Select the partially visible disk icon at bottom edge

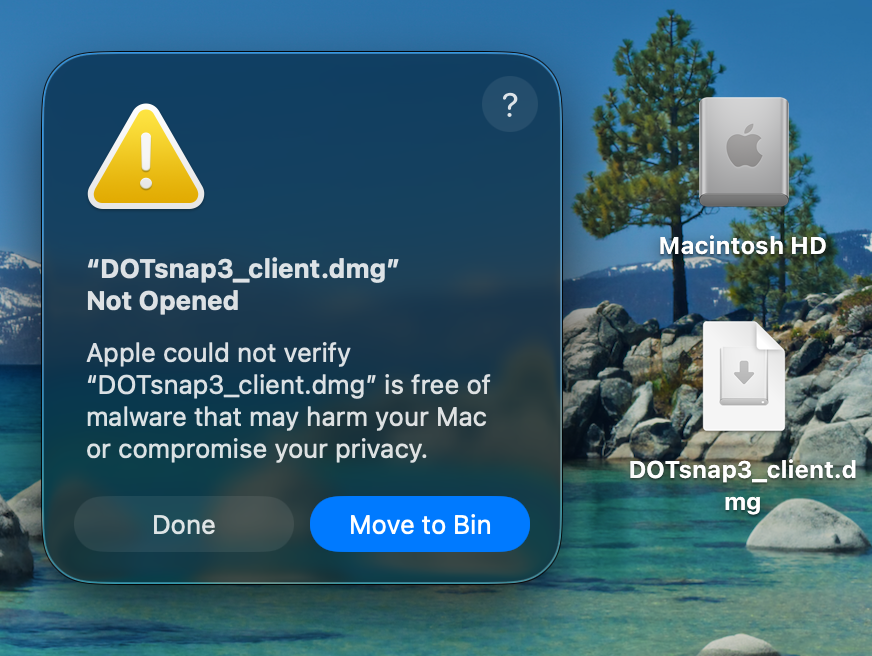pos(738,645)
